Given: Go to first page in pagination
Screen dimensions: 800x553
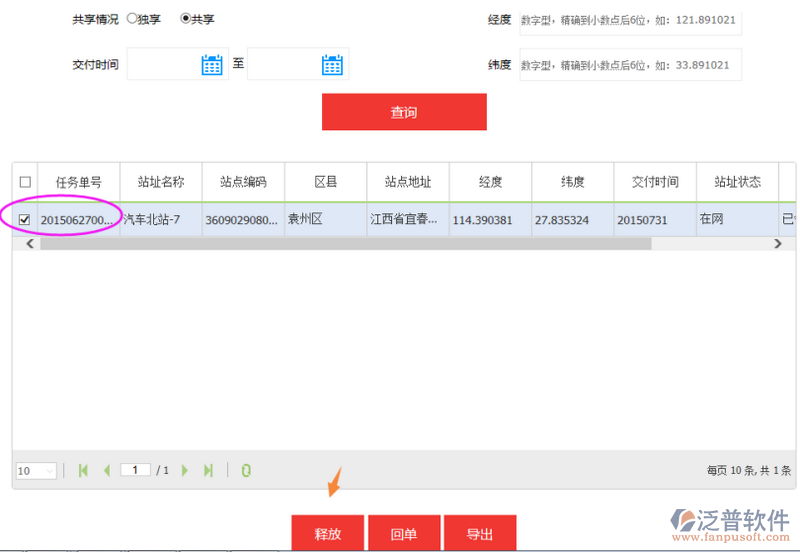Looking at the screenshot, I should click(x=83, y=470).
